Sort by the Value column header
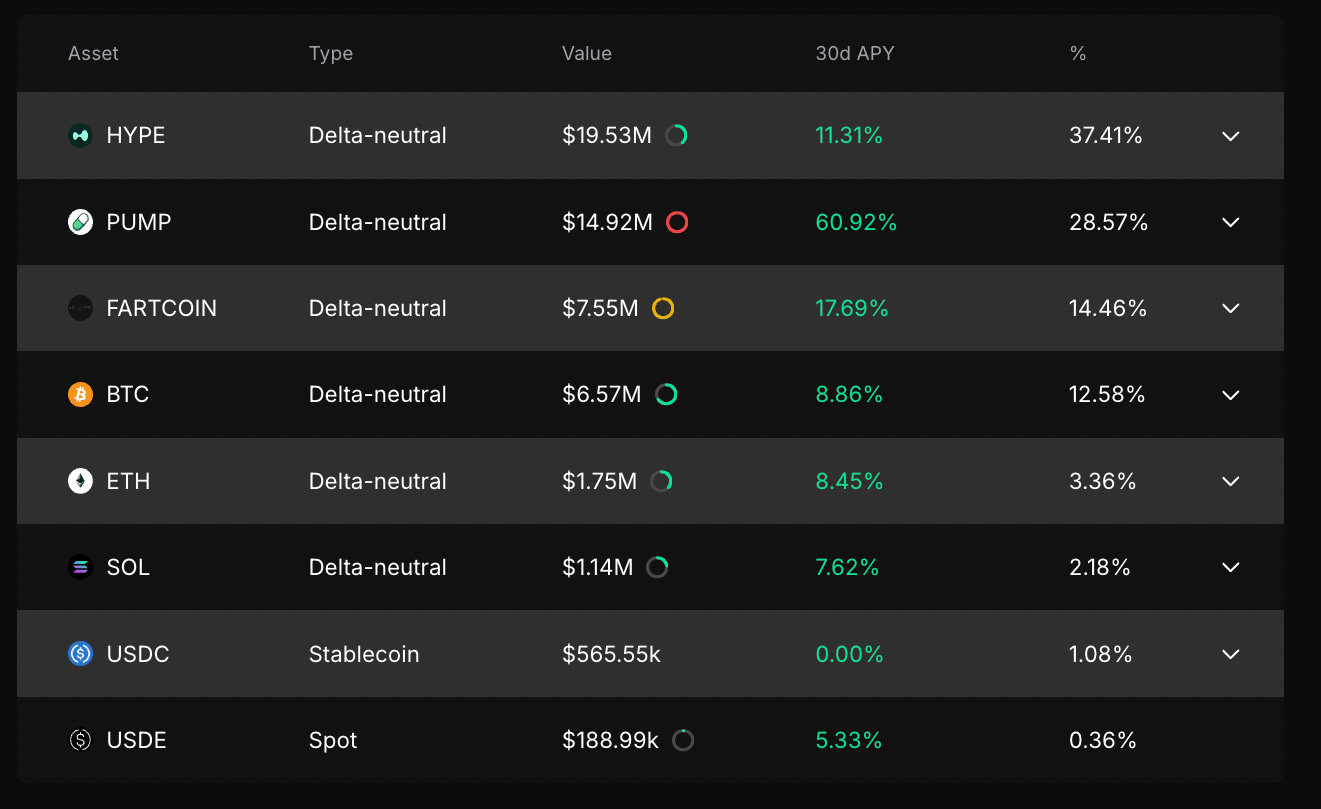 pyautogui.click(x=586, y=54)
